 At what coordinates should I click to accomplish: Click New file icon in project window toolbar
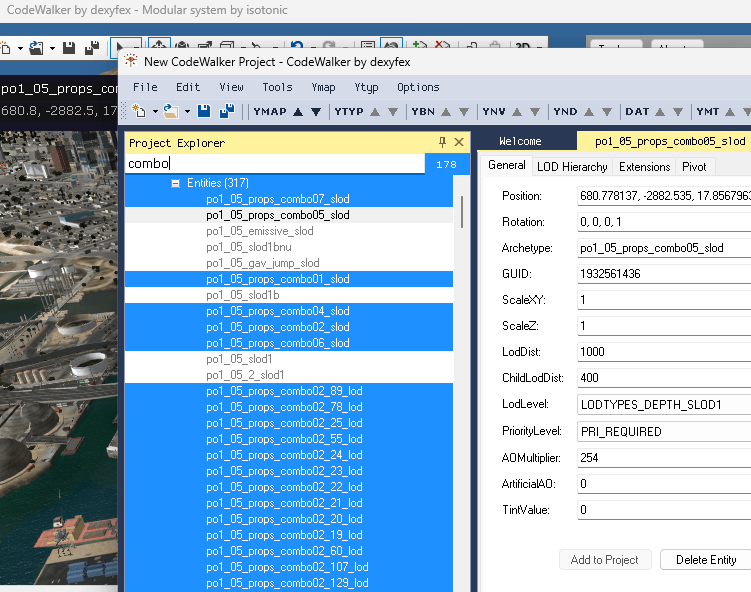[139, 111]
